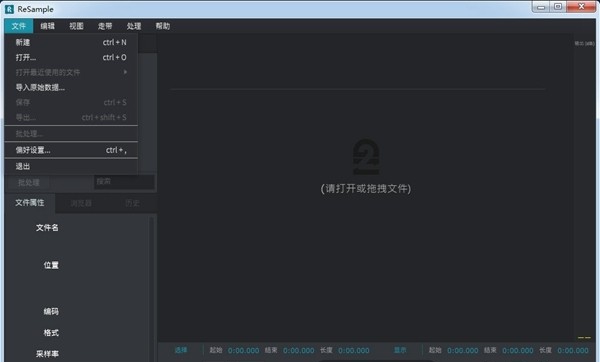Open the 走带 menu
Image resolution: width=600 pixels, height=362 pixels.
[x=105, y=26]
